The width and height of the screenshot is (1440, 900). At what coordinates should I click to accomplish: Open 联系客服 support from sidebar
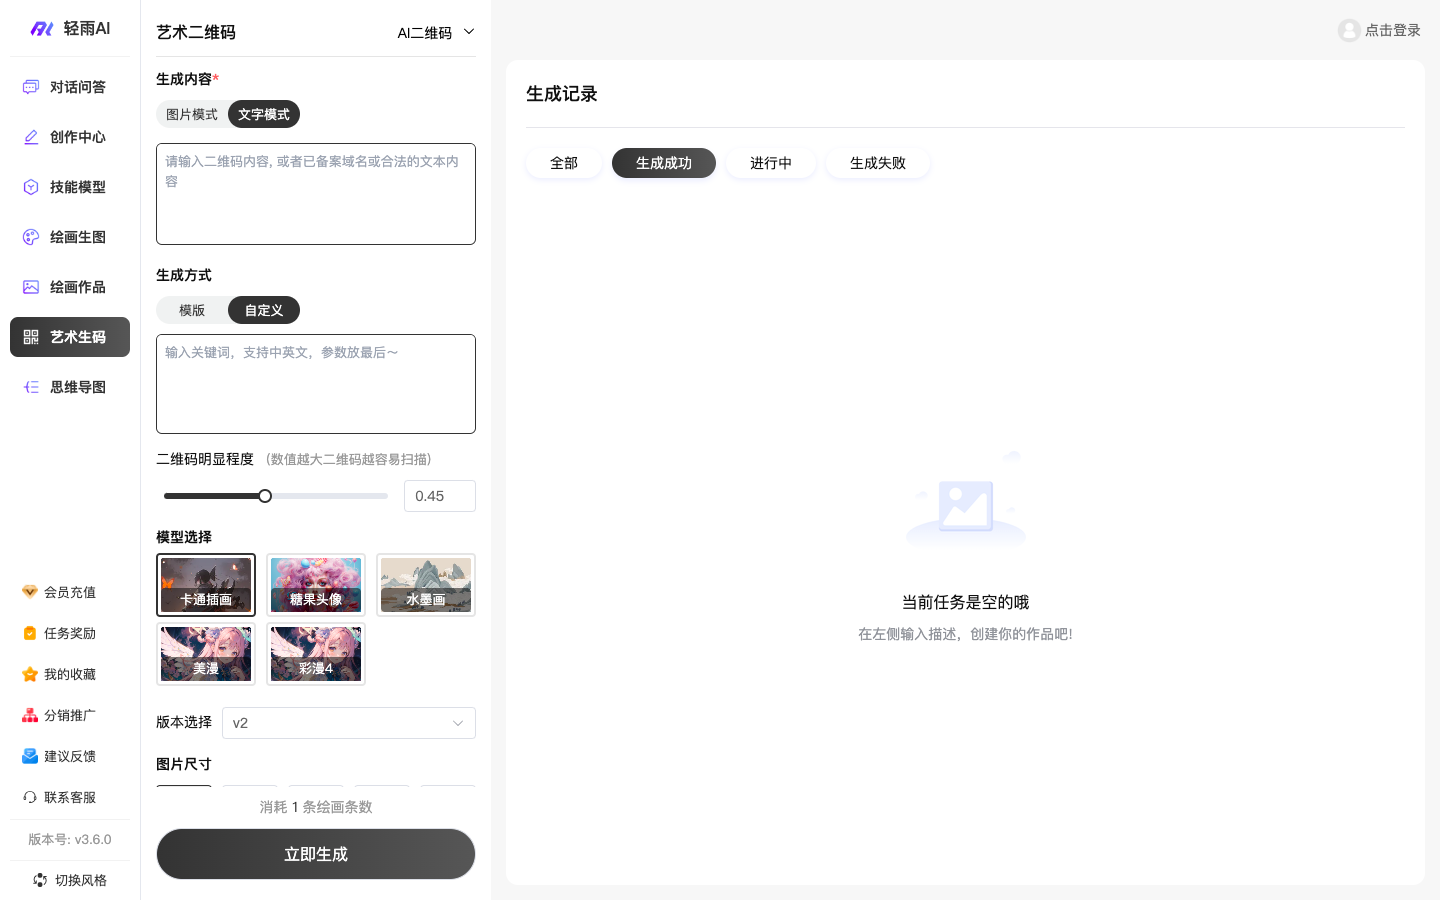click(70, 797)
